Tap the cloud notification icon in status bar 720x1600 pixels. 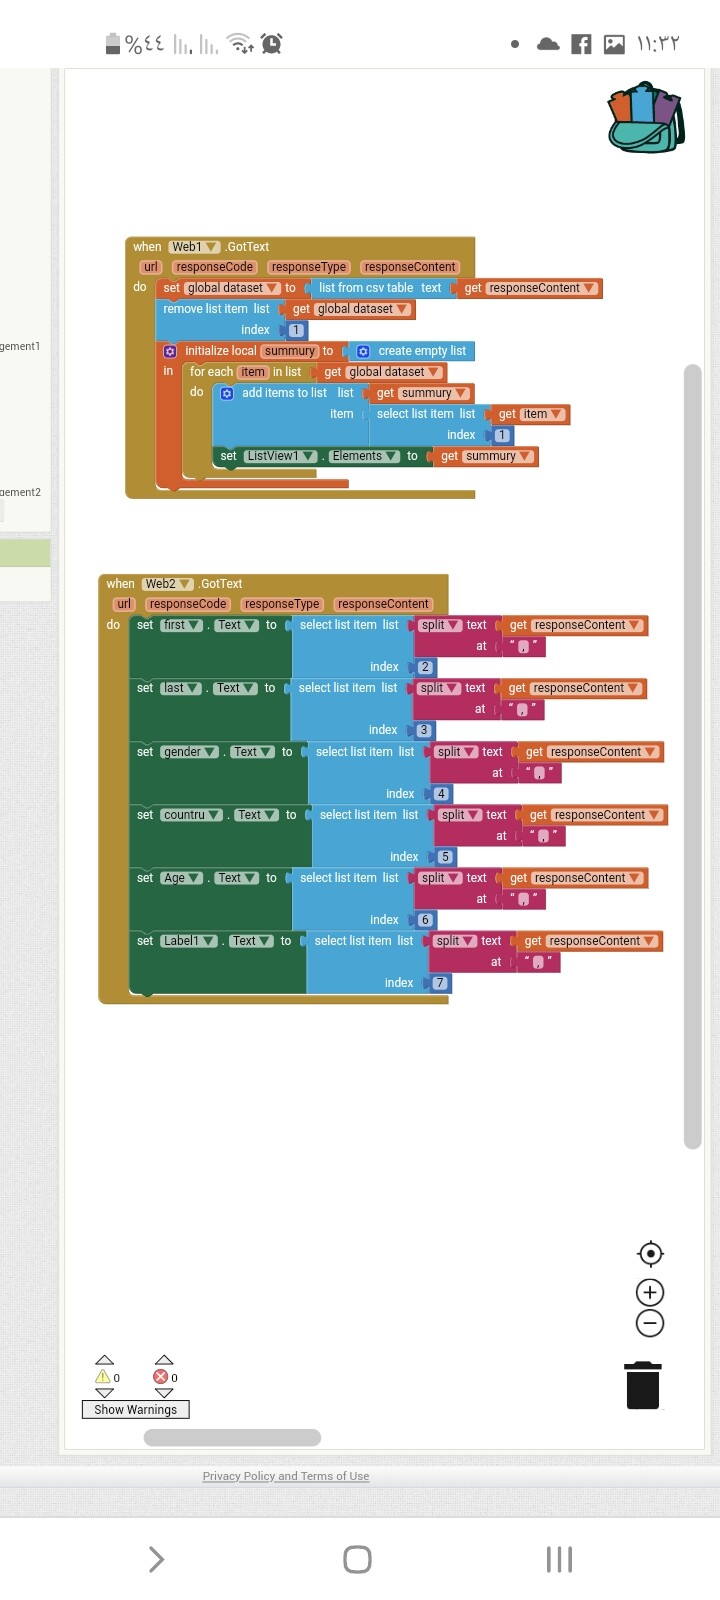point(548,44)
